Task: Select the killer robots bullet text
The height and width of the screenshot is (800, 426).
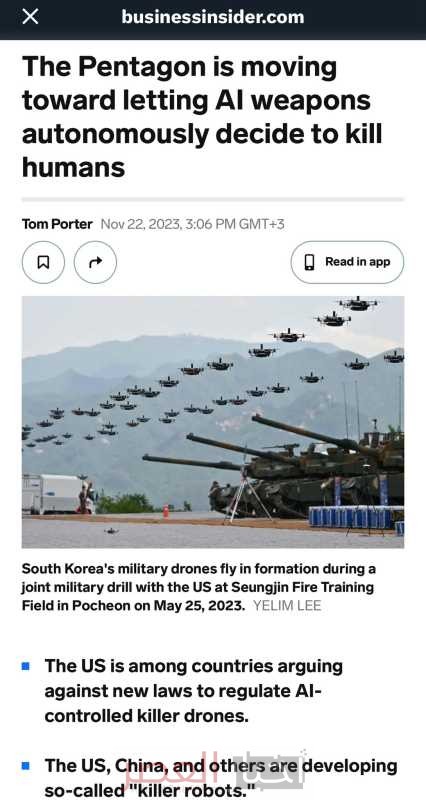Action: point(221,778)
